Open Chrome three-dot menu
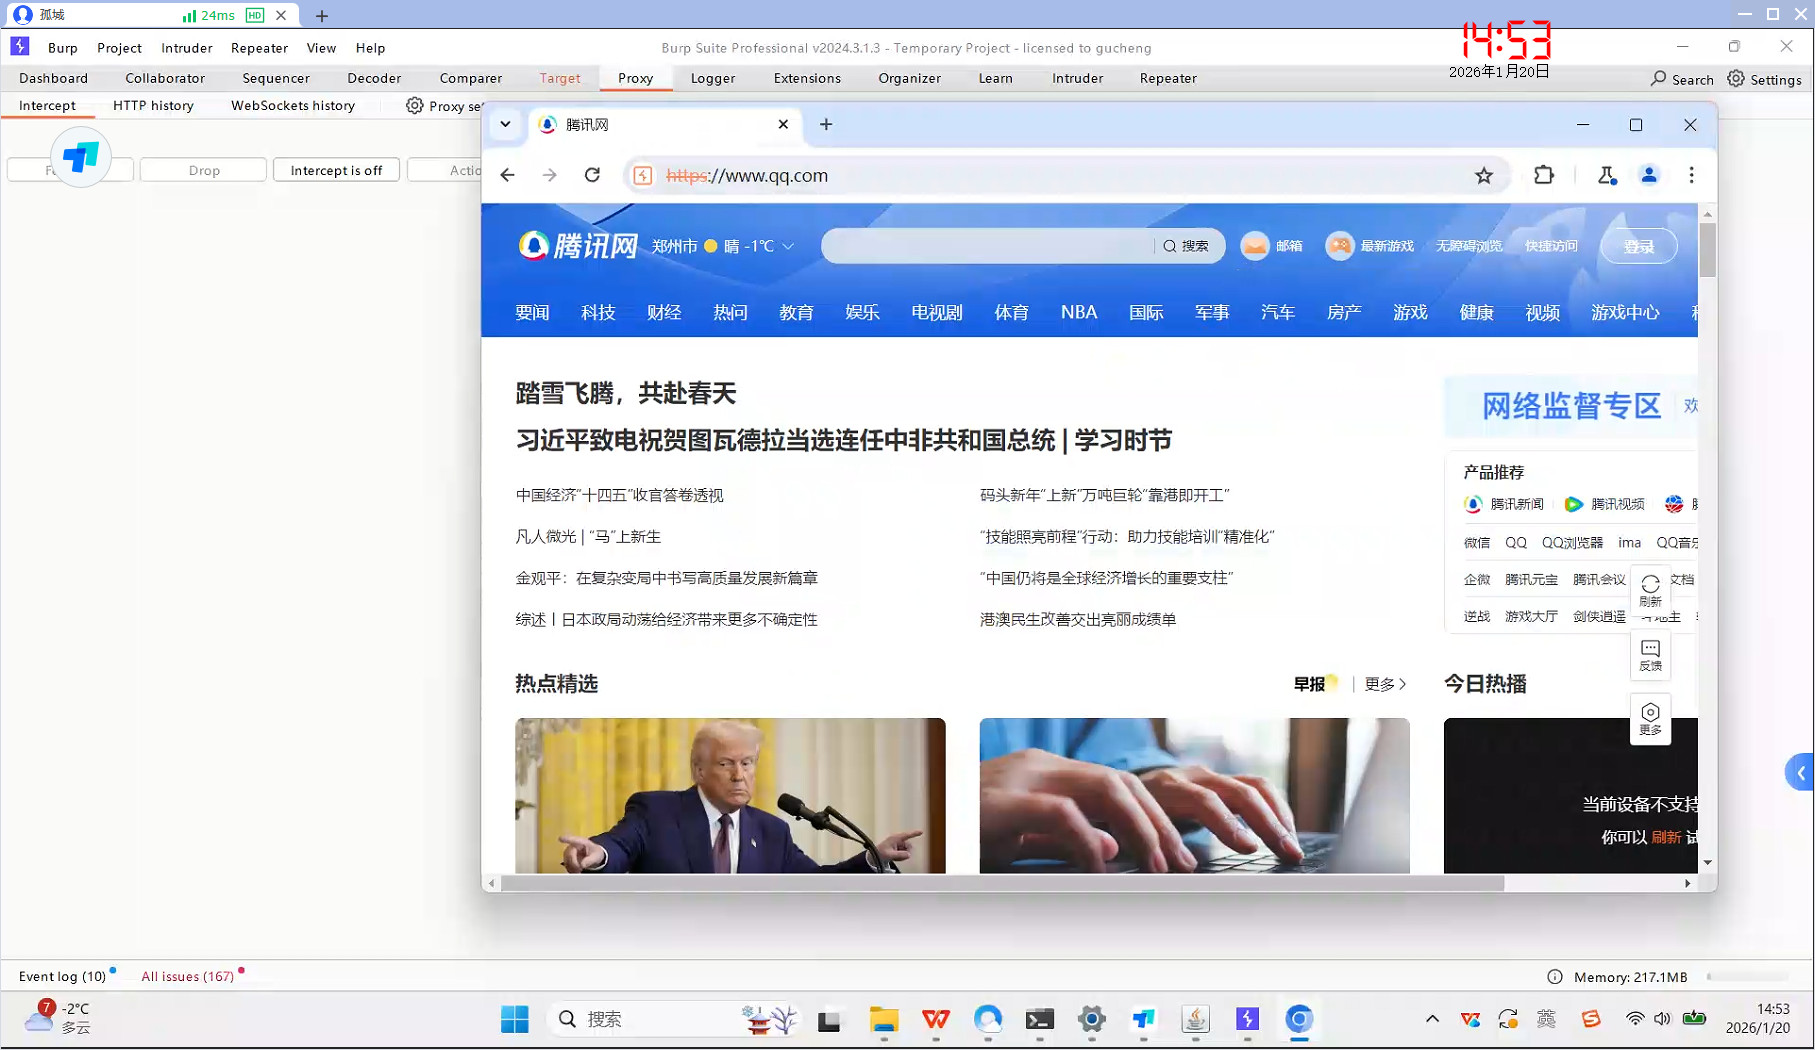 (x=1691, y=175)
